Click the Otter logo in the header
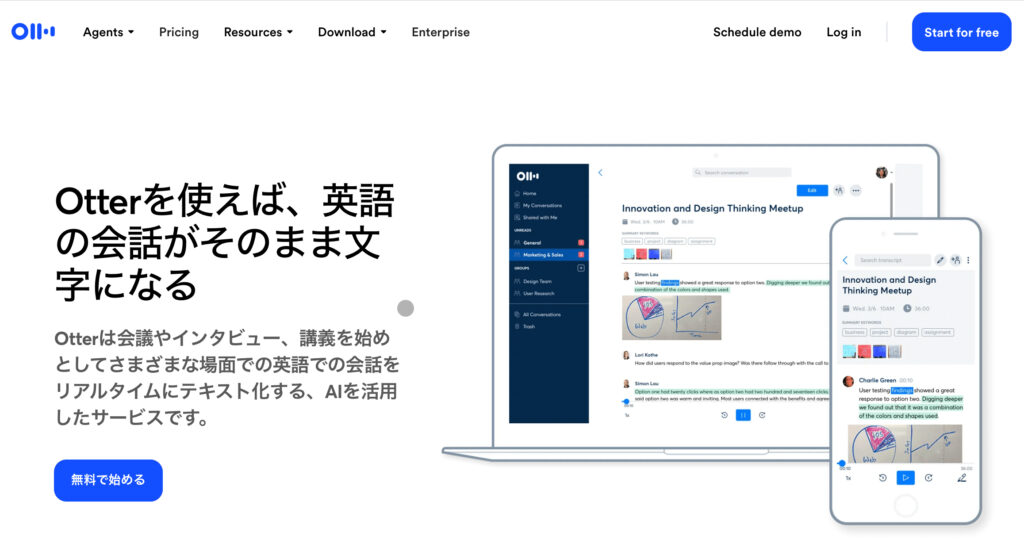 click(x=33, y=31)
